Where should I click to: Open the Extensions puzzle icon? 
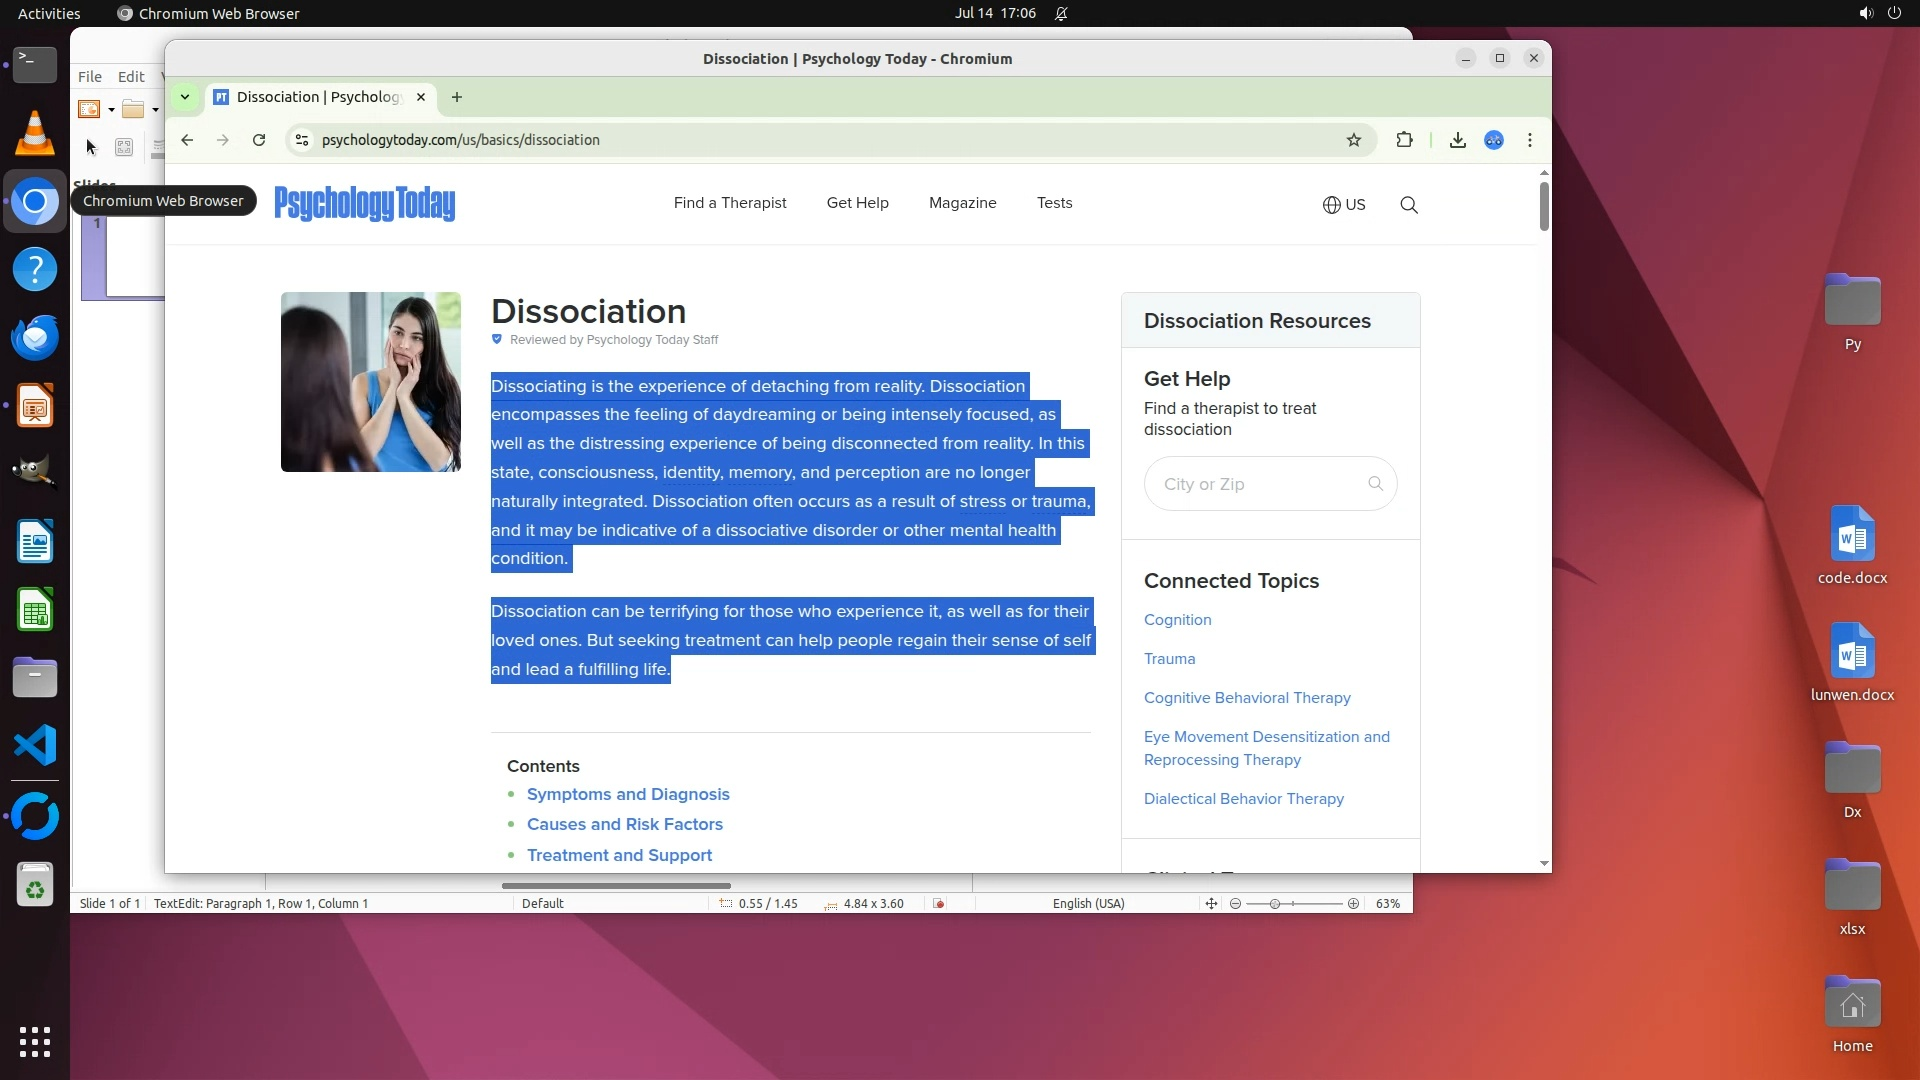click(x=1404, y=140)
